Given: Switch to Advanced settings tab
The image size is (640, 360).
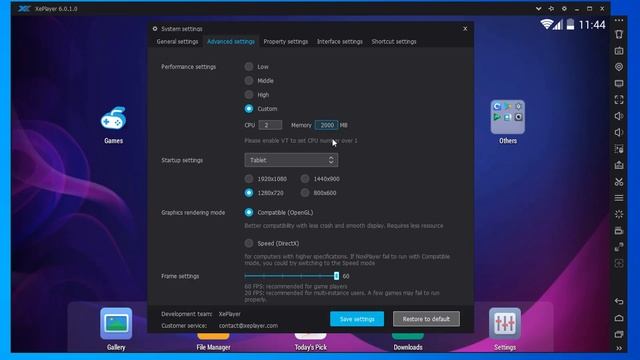Looking at the screenshot, I should point(231,42).
